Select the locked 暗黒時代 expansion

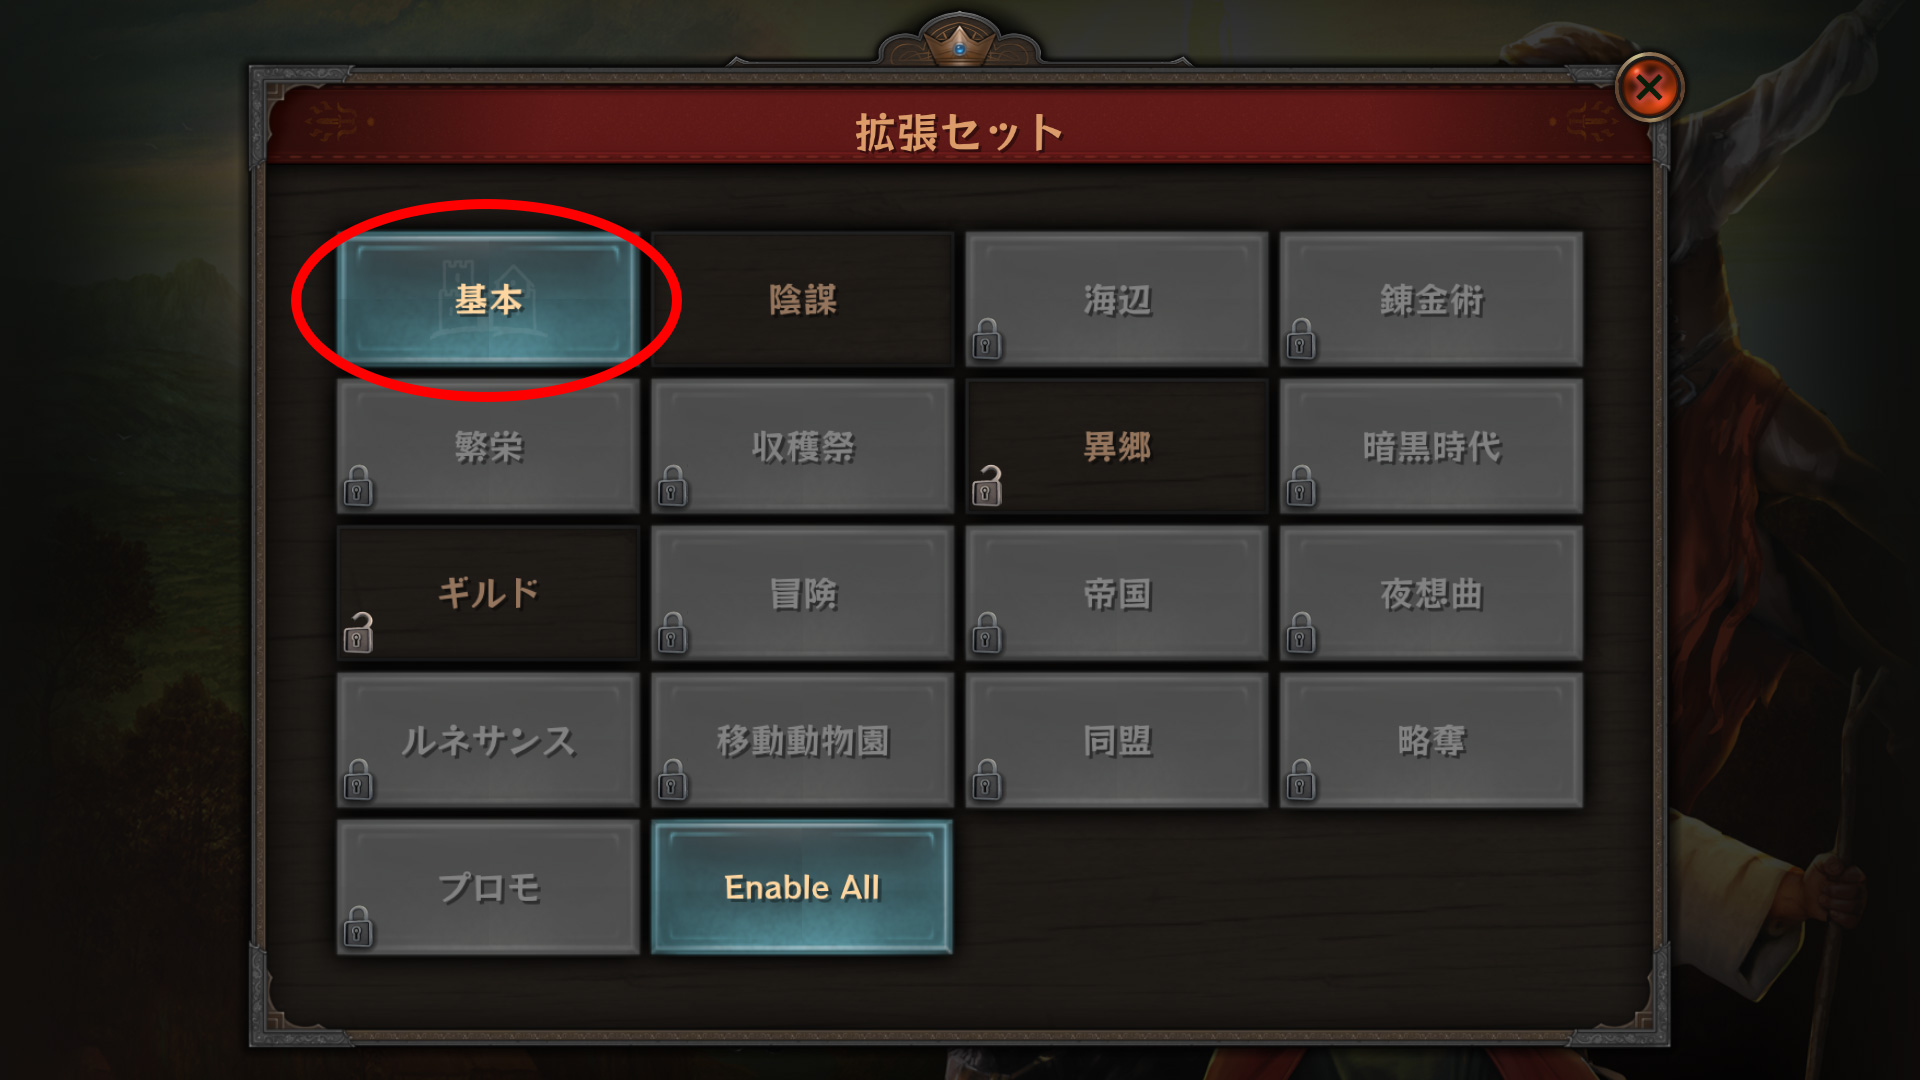[1431, 446]
